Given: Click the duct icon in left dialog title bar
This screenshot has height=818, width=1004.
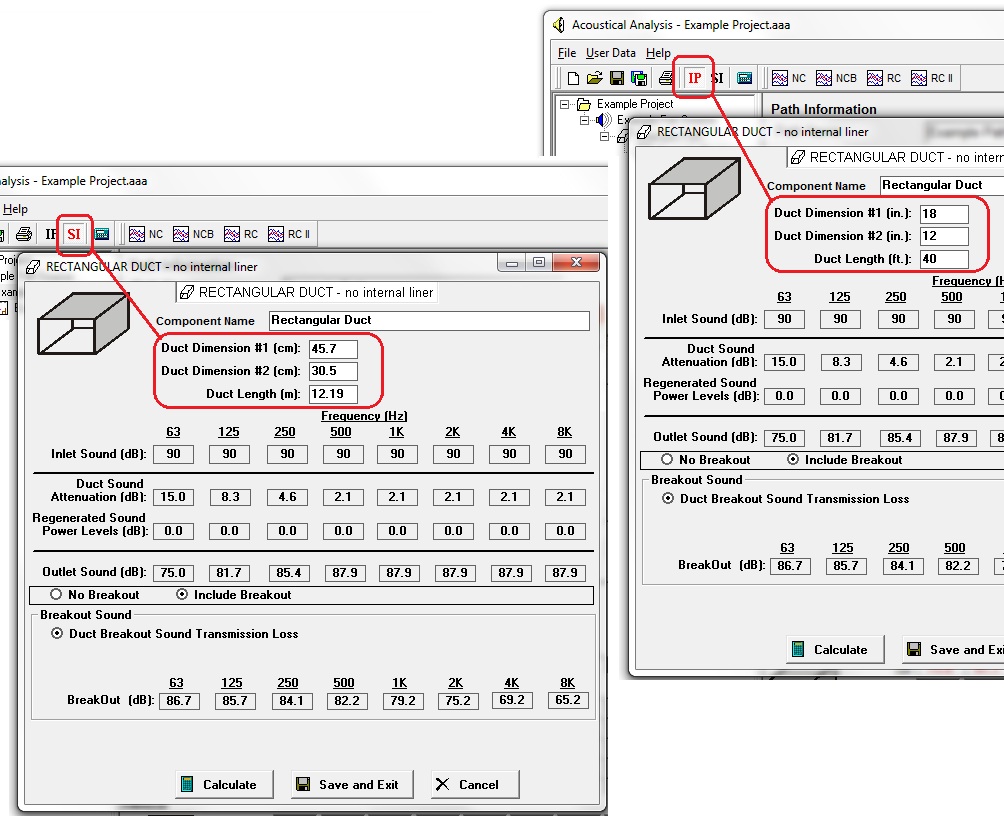Looking at the screenshot, I should tap(33, 267).
